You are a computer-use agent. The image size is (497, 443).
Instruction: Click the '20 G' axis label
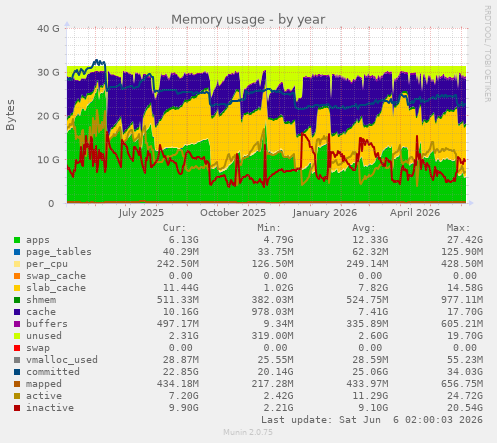(48, 116)
